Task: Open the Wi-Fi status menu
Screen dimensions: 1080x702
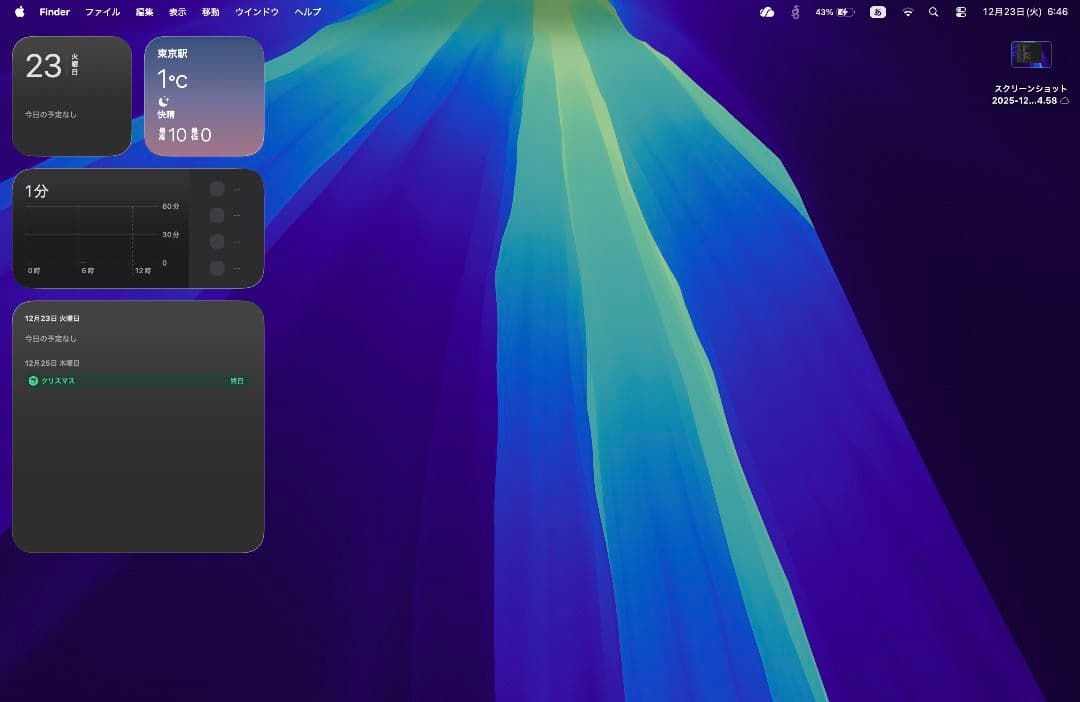Action: coord(908,12)
